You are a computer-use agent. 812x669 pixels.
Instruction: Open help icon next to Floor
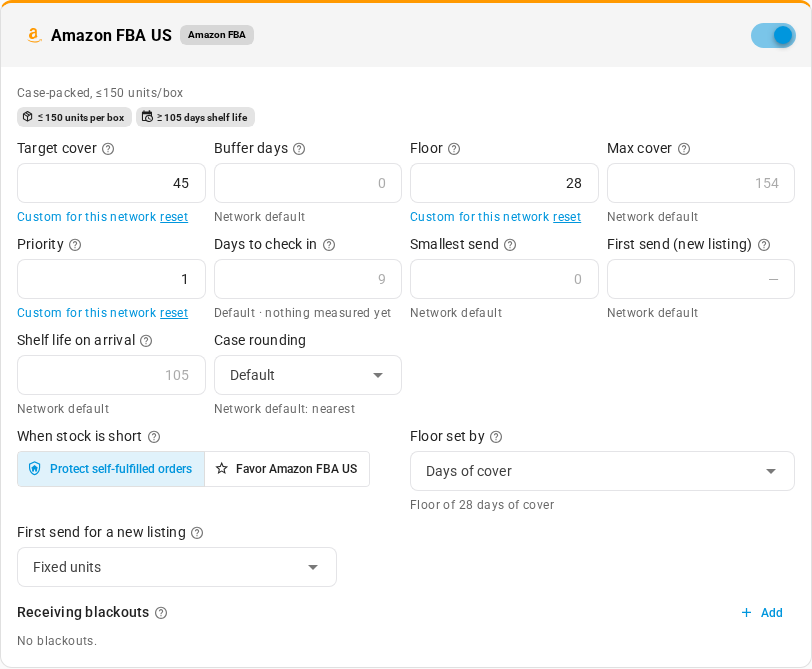click(x=454, y=149)
